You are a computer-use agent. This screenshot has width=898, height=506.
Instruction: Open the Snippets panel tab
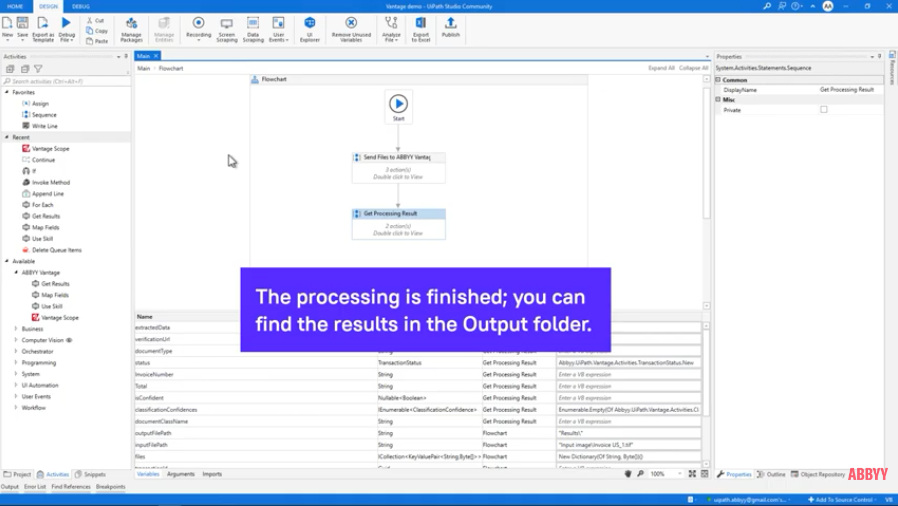tap(90, 475)
